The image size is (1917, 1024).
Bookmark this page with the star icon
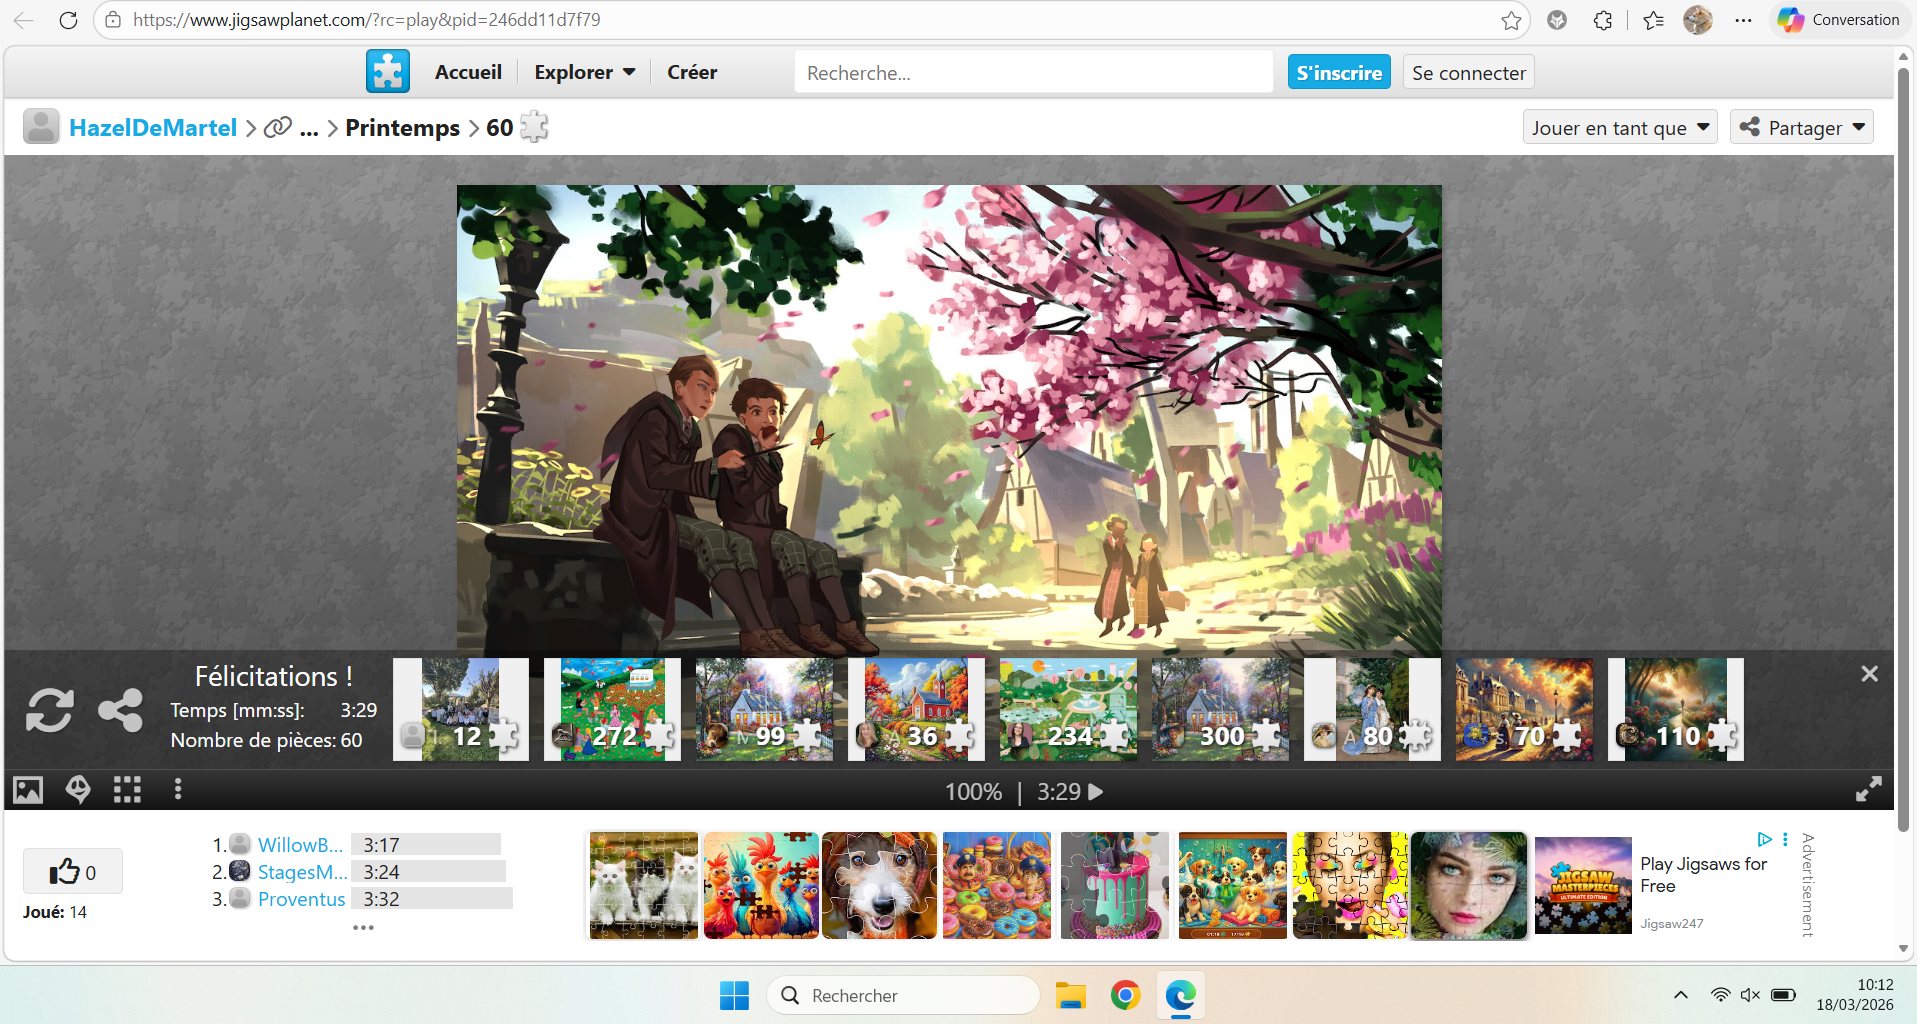tap(1511, 20)
